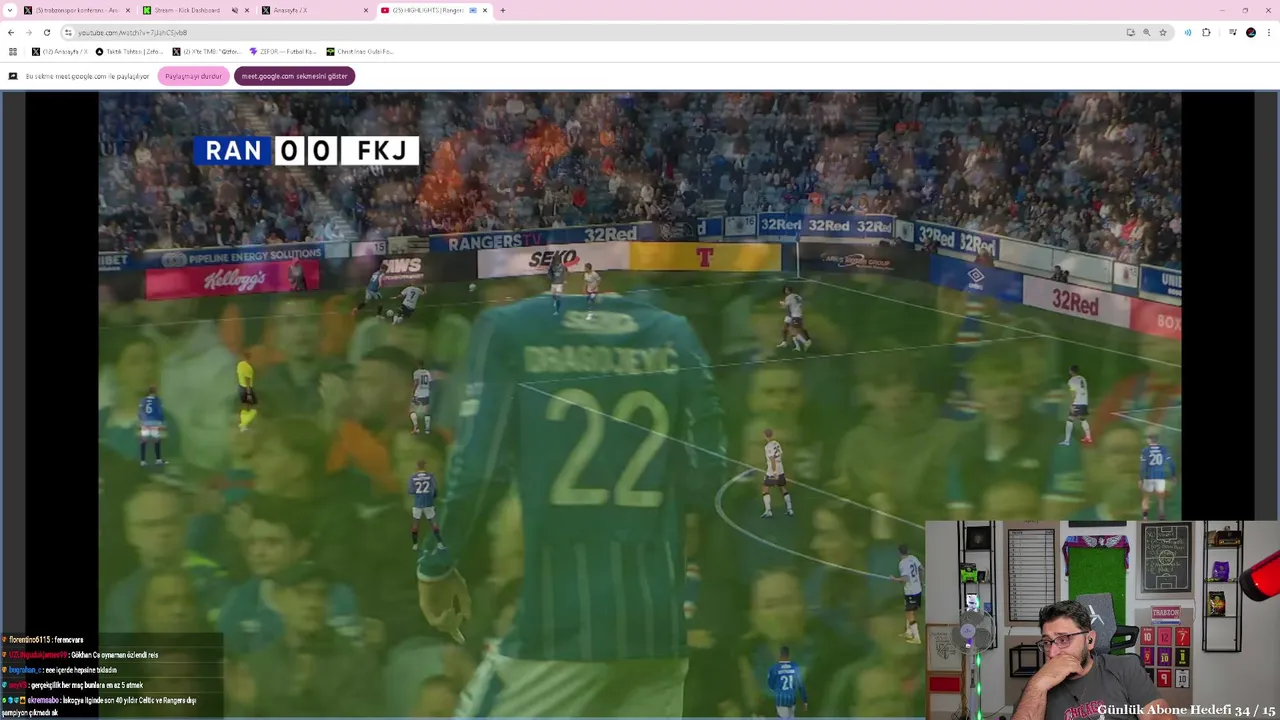Open the Taktik Tahtası bookmark
Screen dimensions: 1280x720
click(x=130, y=51)
